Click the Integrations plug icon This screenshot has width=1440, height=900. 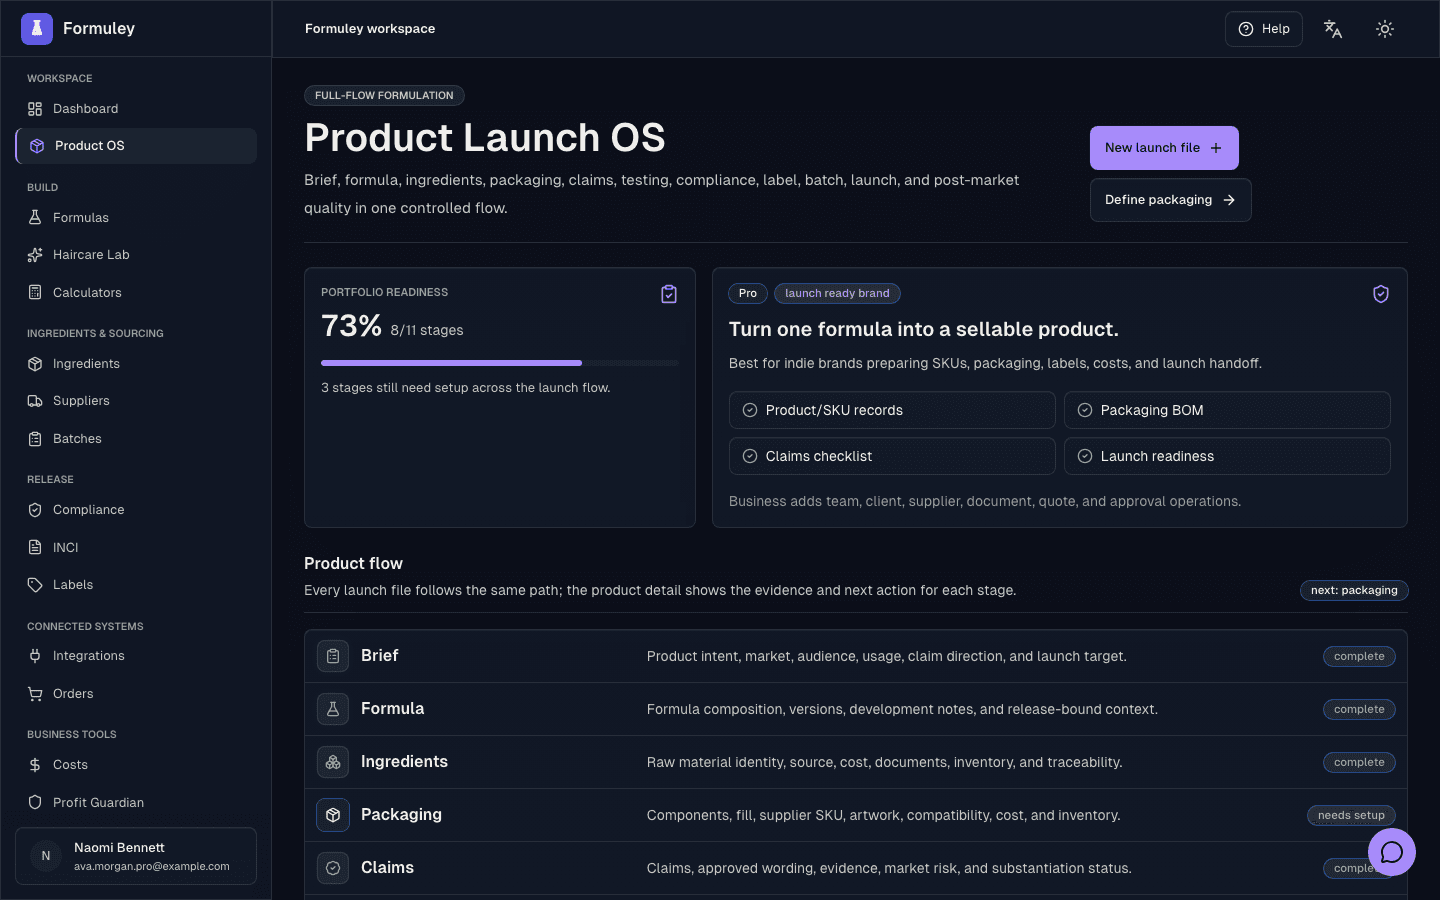pyautogui.click(x=35, y=656)
